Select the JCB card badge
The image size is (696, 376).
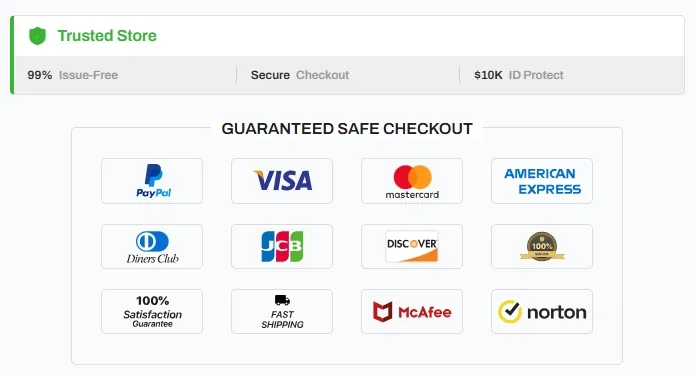[x=282, y=246]
